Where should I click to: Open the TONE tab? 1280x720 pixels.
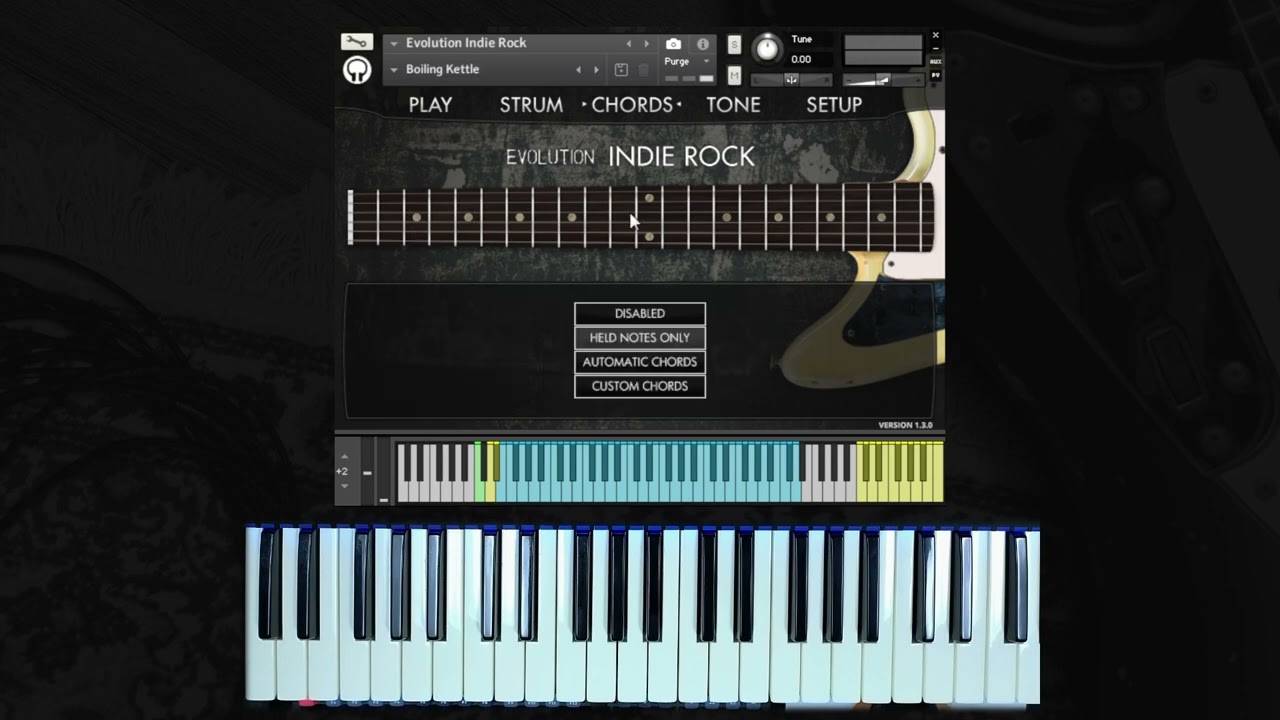(733, 105)
